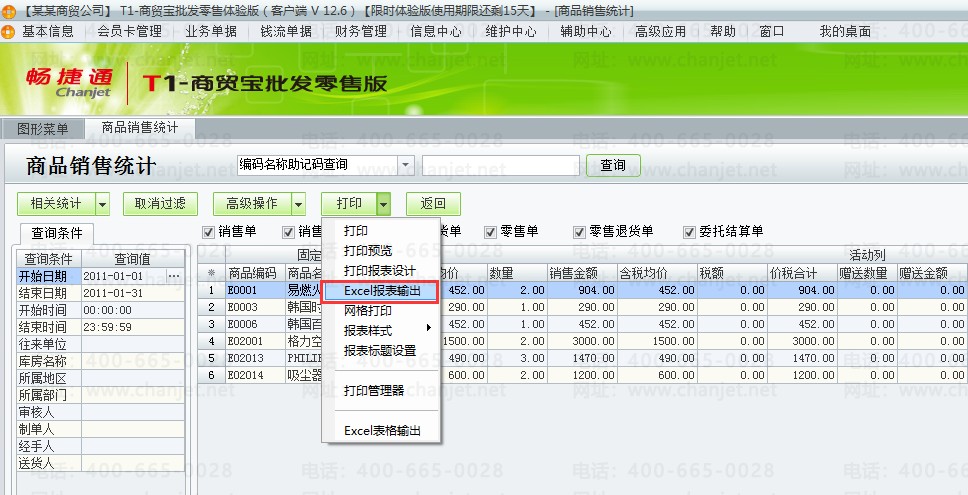The width and height of the screenshot is (968, 495).
Task: Expand the 高级操作 dropdown arrow
Action: coord(298,204)
